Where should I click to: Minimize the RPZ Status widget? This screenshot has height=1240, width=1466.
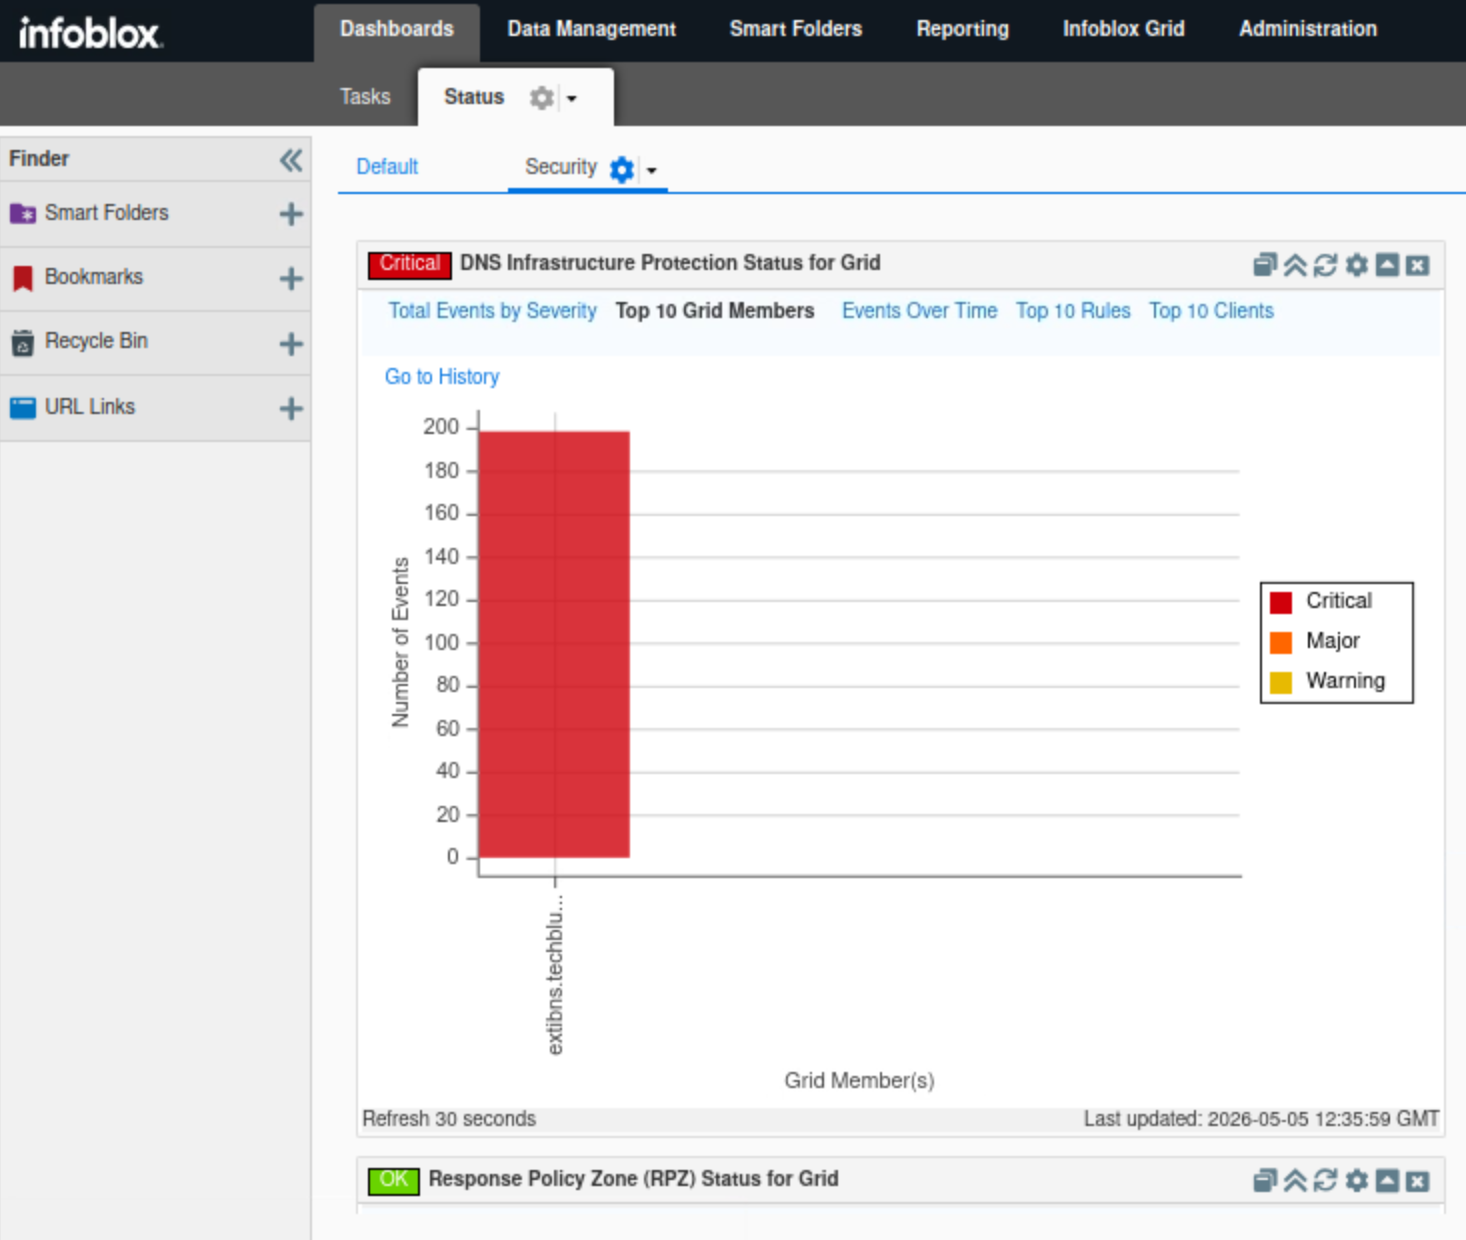coord(1387,1181)
